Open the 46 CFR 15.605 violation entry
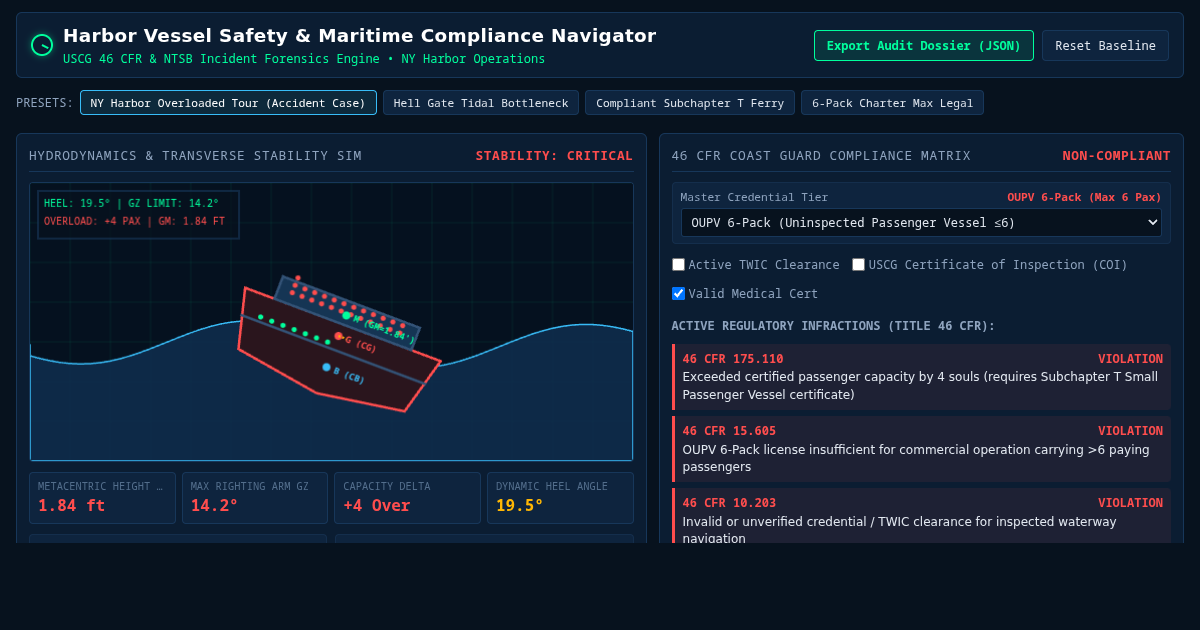Image resolution: width=1200 pixels, height=630 pixels. tap(921, 449)
